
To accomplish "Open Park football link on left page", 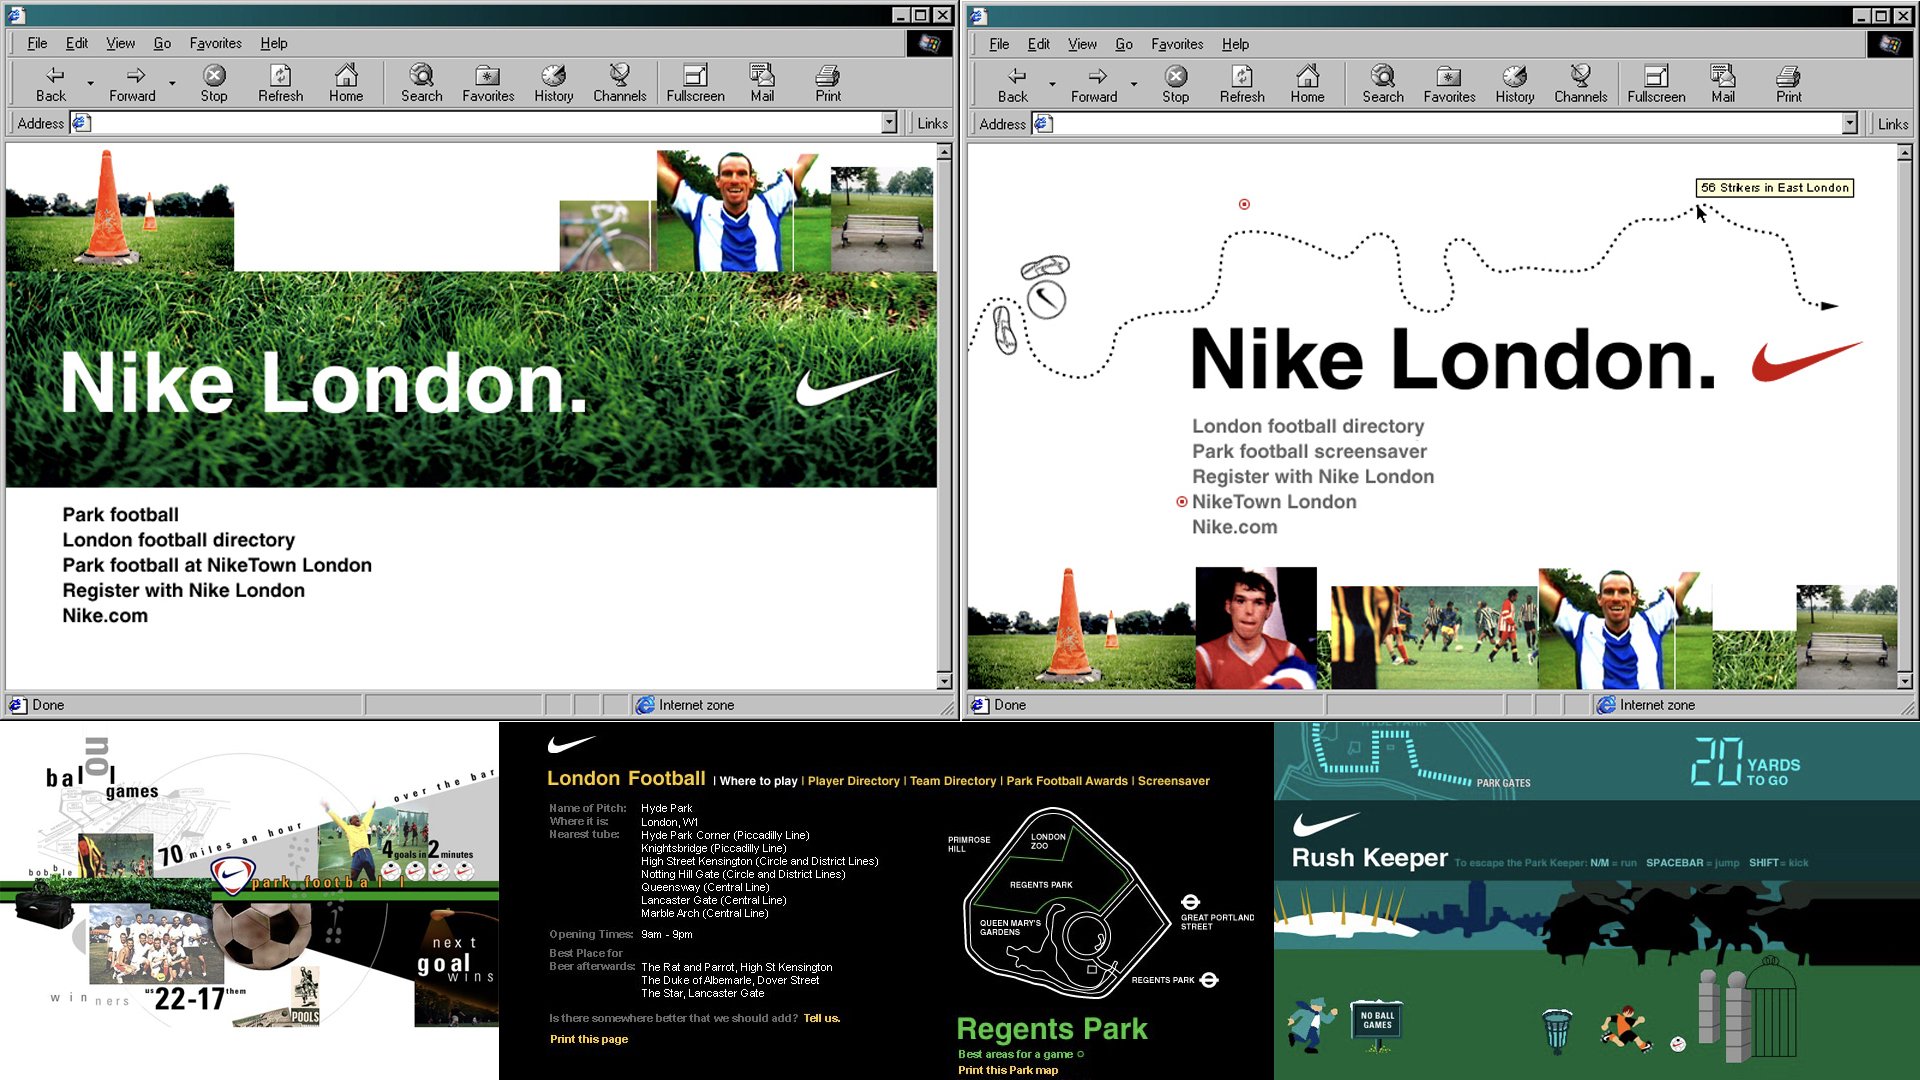I will pyautogui.click(x=121, y=515).
